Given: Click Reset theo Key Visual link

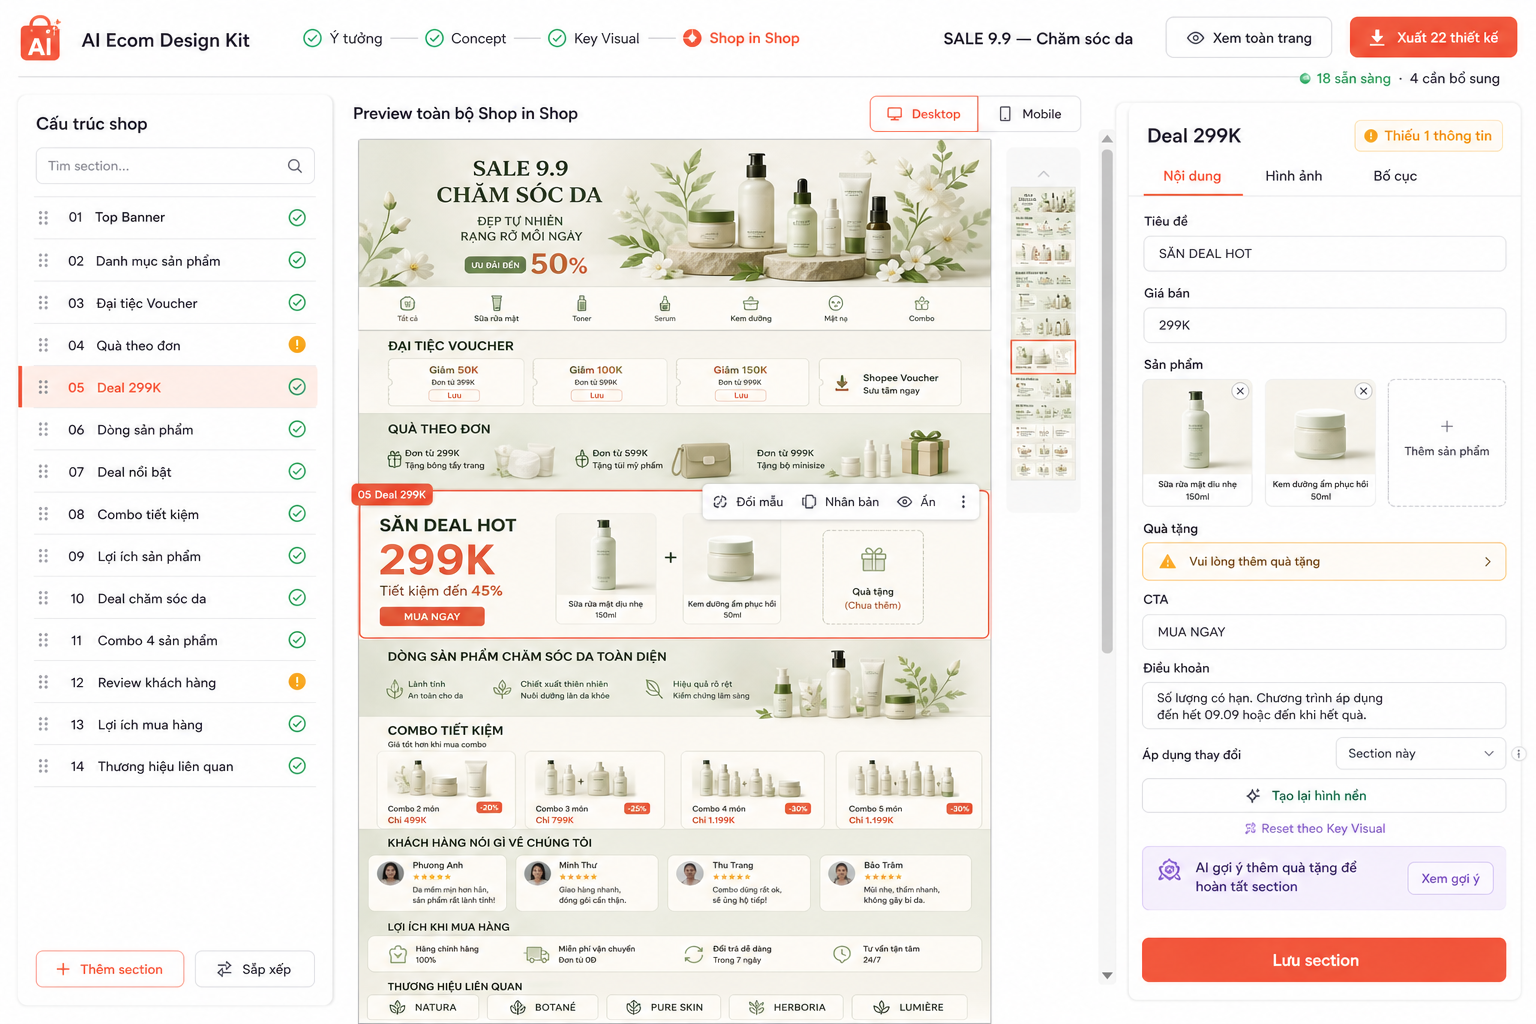Looking at the screenshot, I should coord(1315,829).
